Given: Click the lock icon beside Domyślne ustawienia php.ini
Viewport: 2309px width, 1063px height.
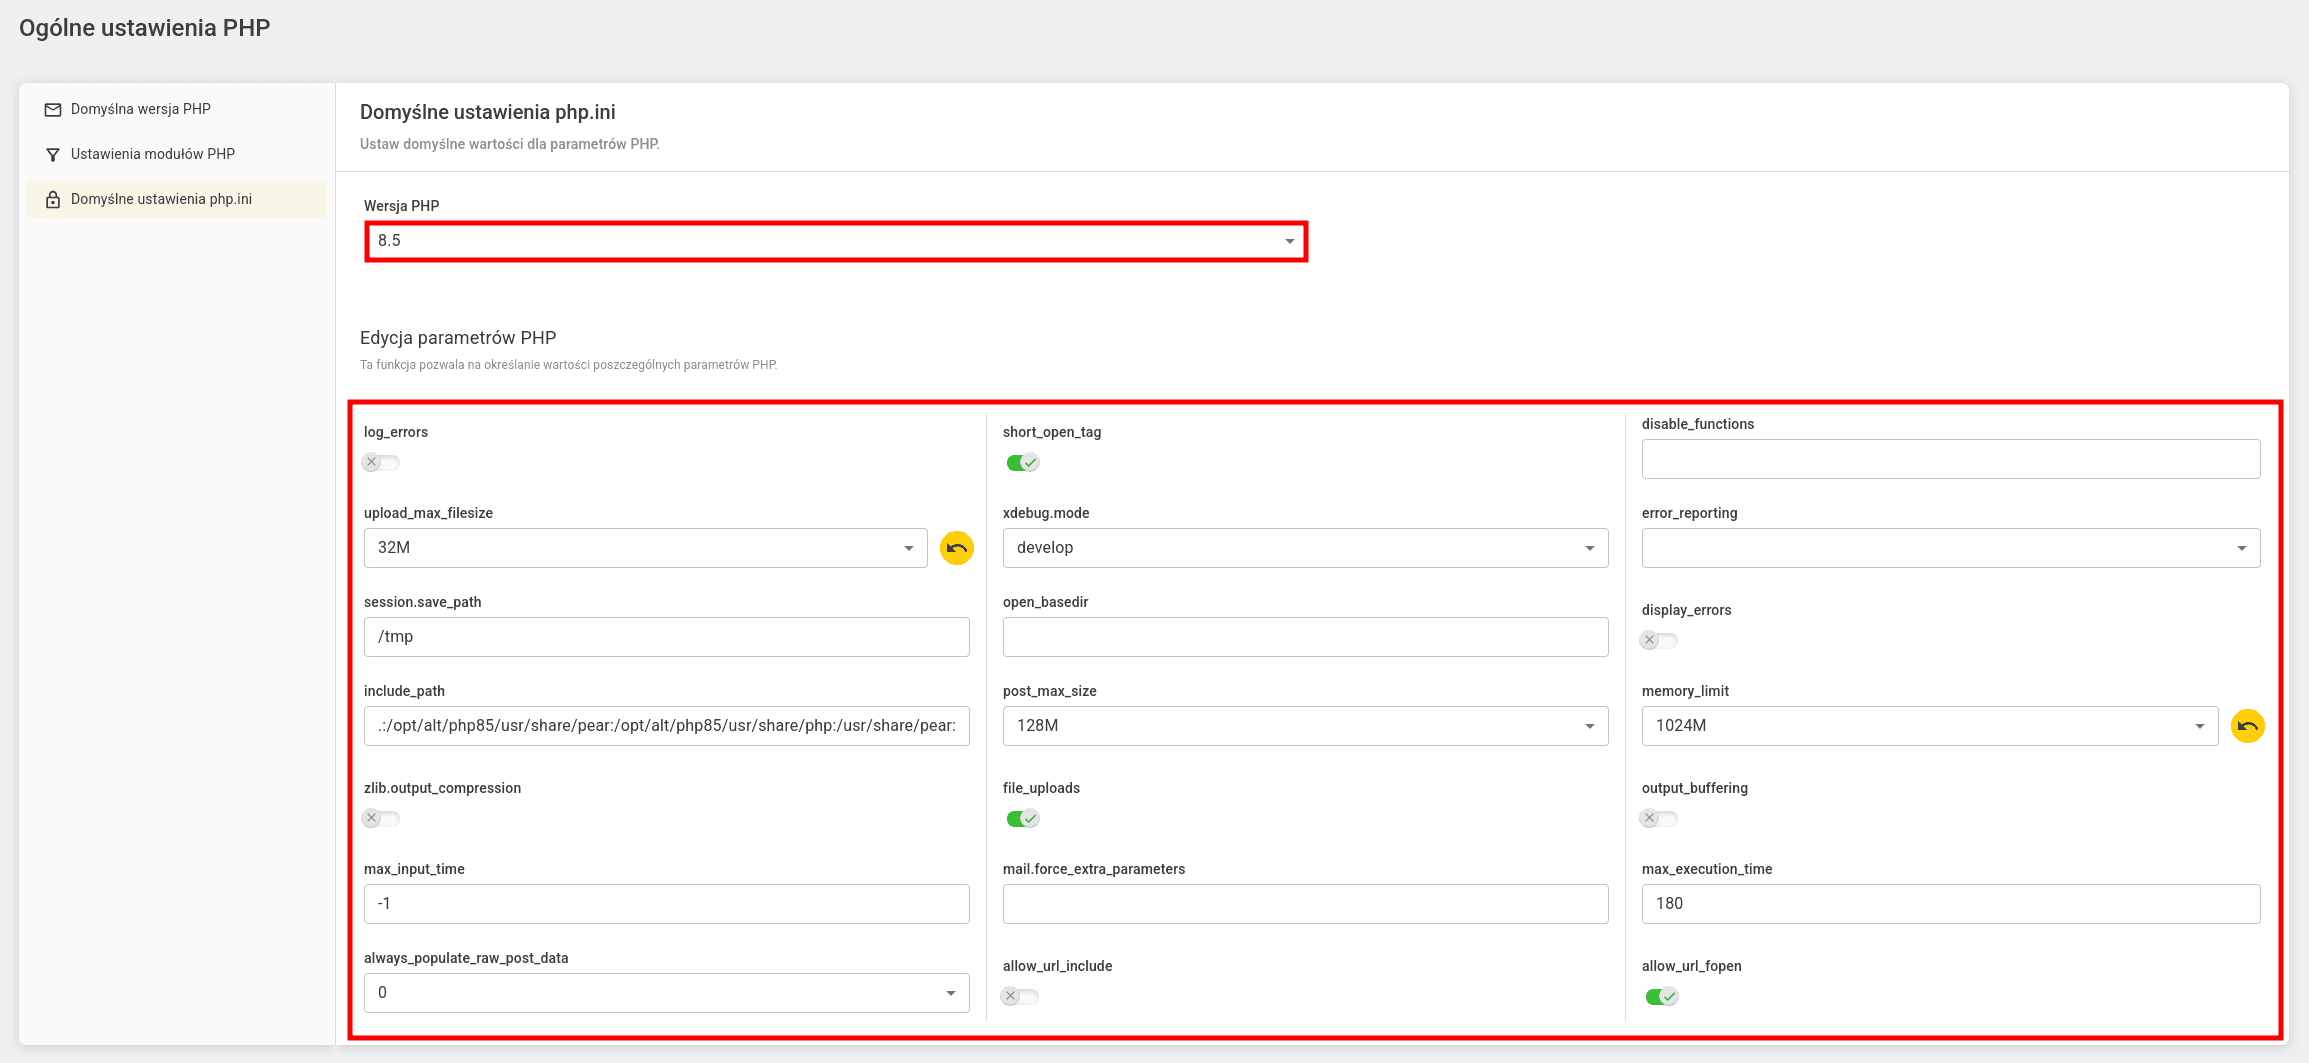Looking at the screenshot, I should click(x=53, y=200).
